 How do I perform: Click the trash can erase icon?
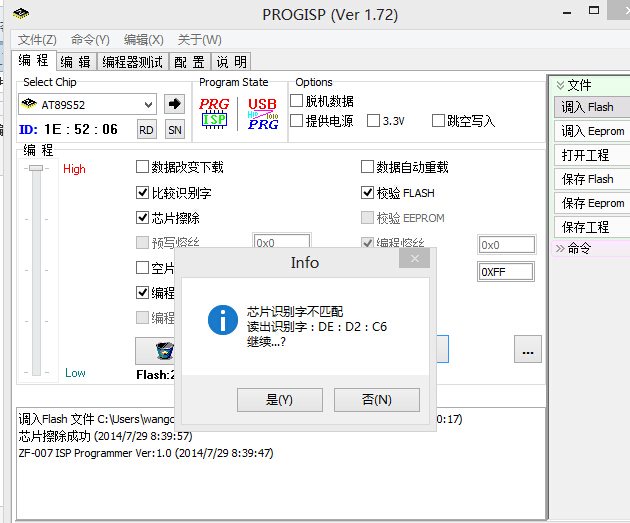[x=164, y=350]
